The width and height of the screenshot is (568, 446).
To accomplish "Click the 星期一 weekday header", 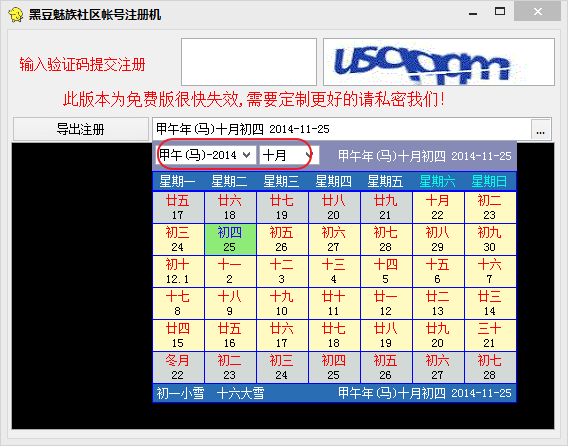I will [178, 181].
